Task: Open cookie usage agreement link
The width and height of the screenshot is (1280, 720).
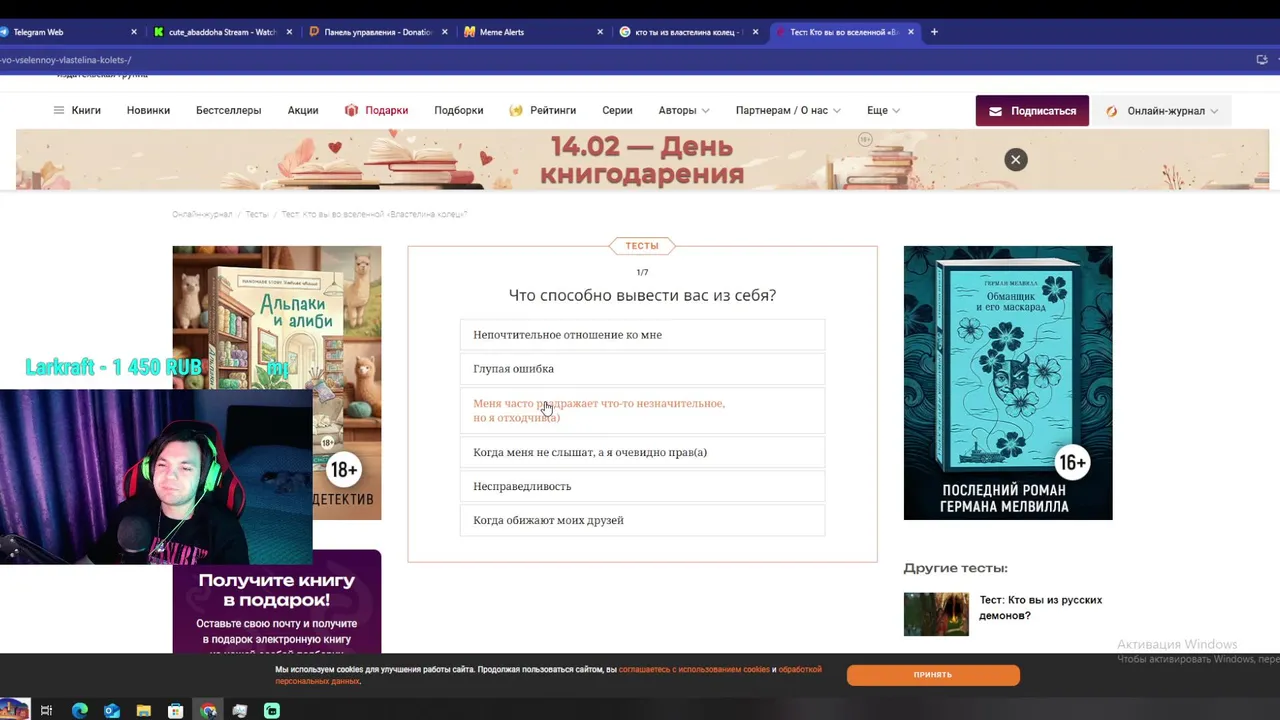Action: (x=694, y=669)
